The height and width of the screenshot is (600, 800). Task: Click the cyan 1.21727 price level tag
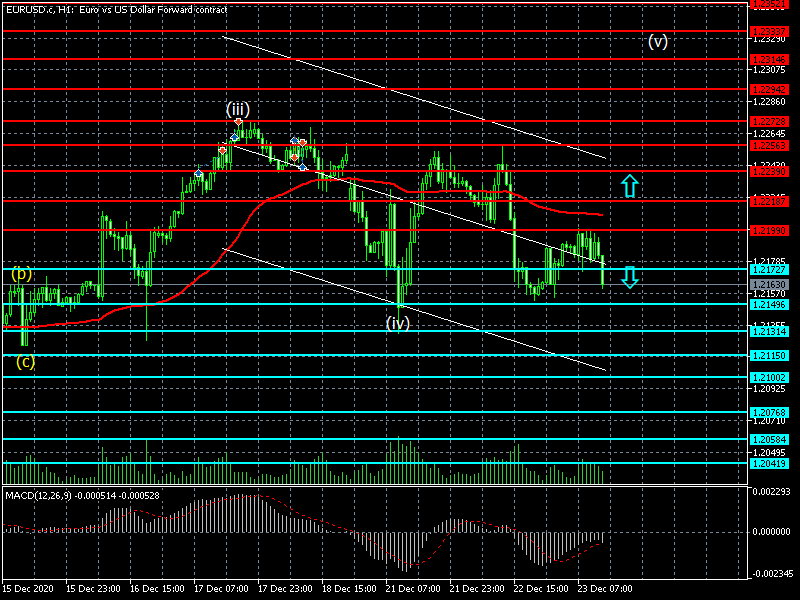(x=769, y=269)
